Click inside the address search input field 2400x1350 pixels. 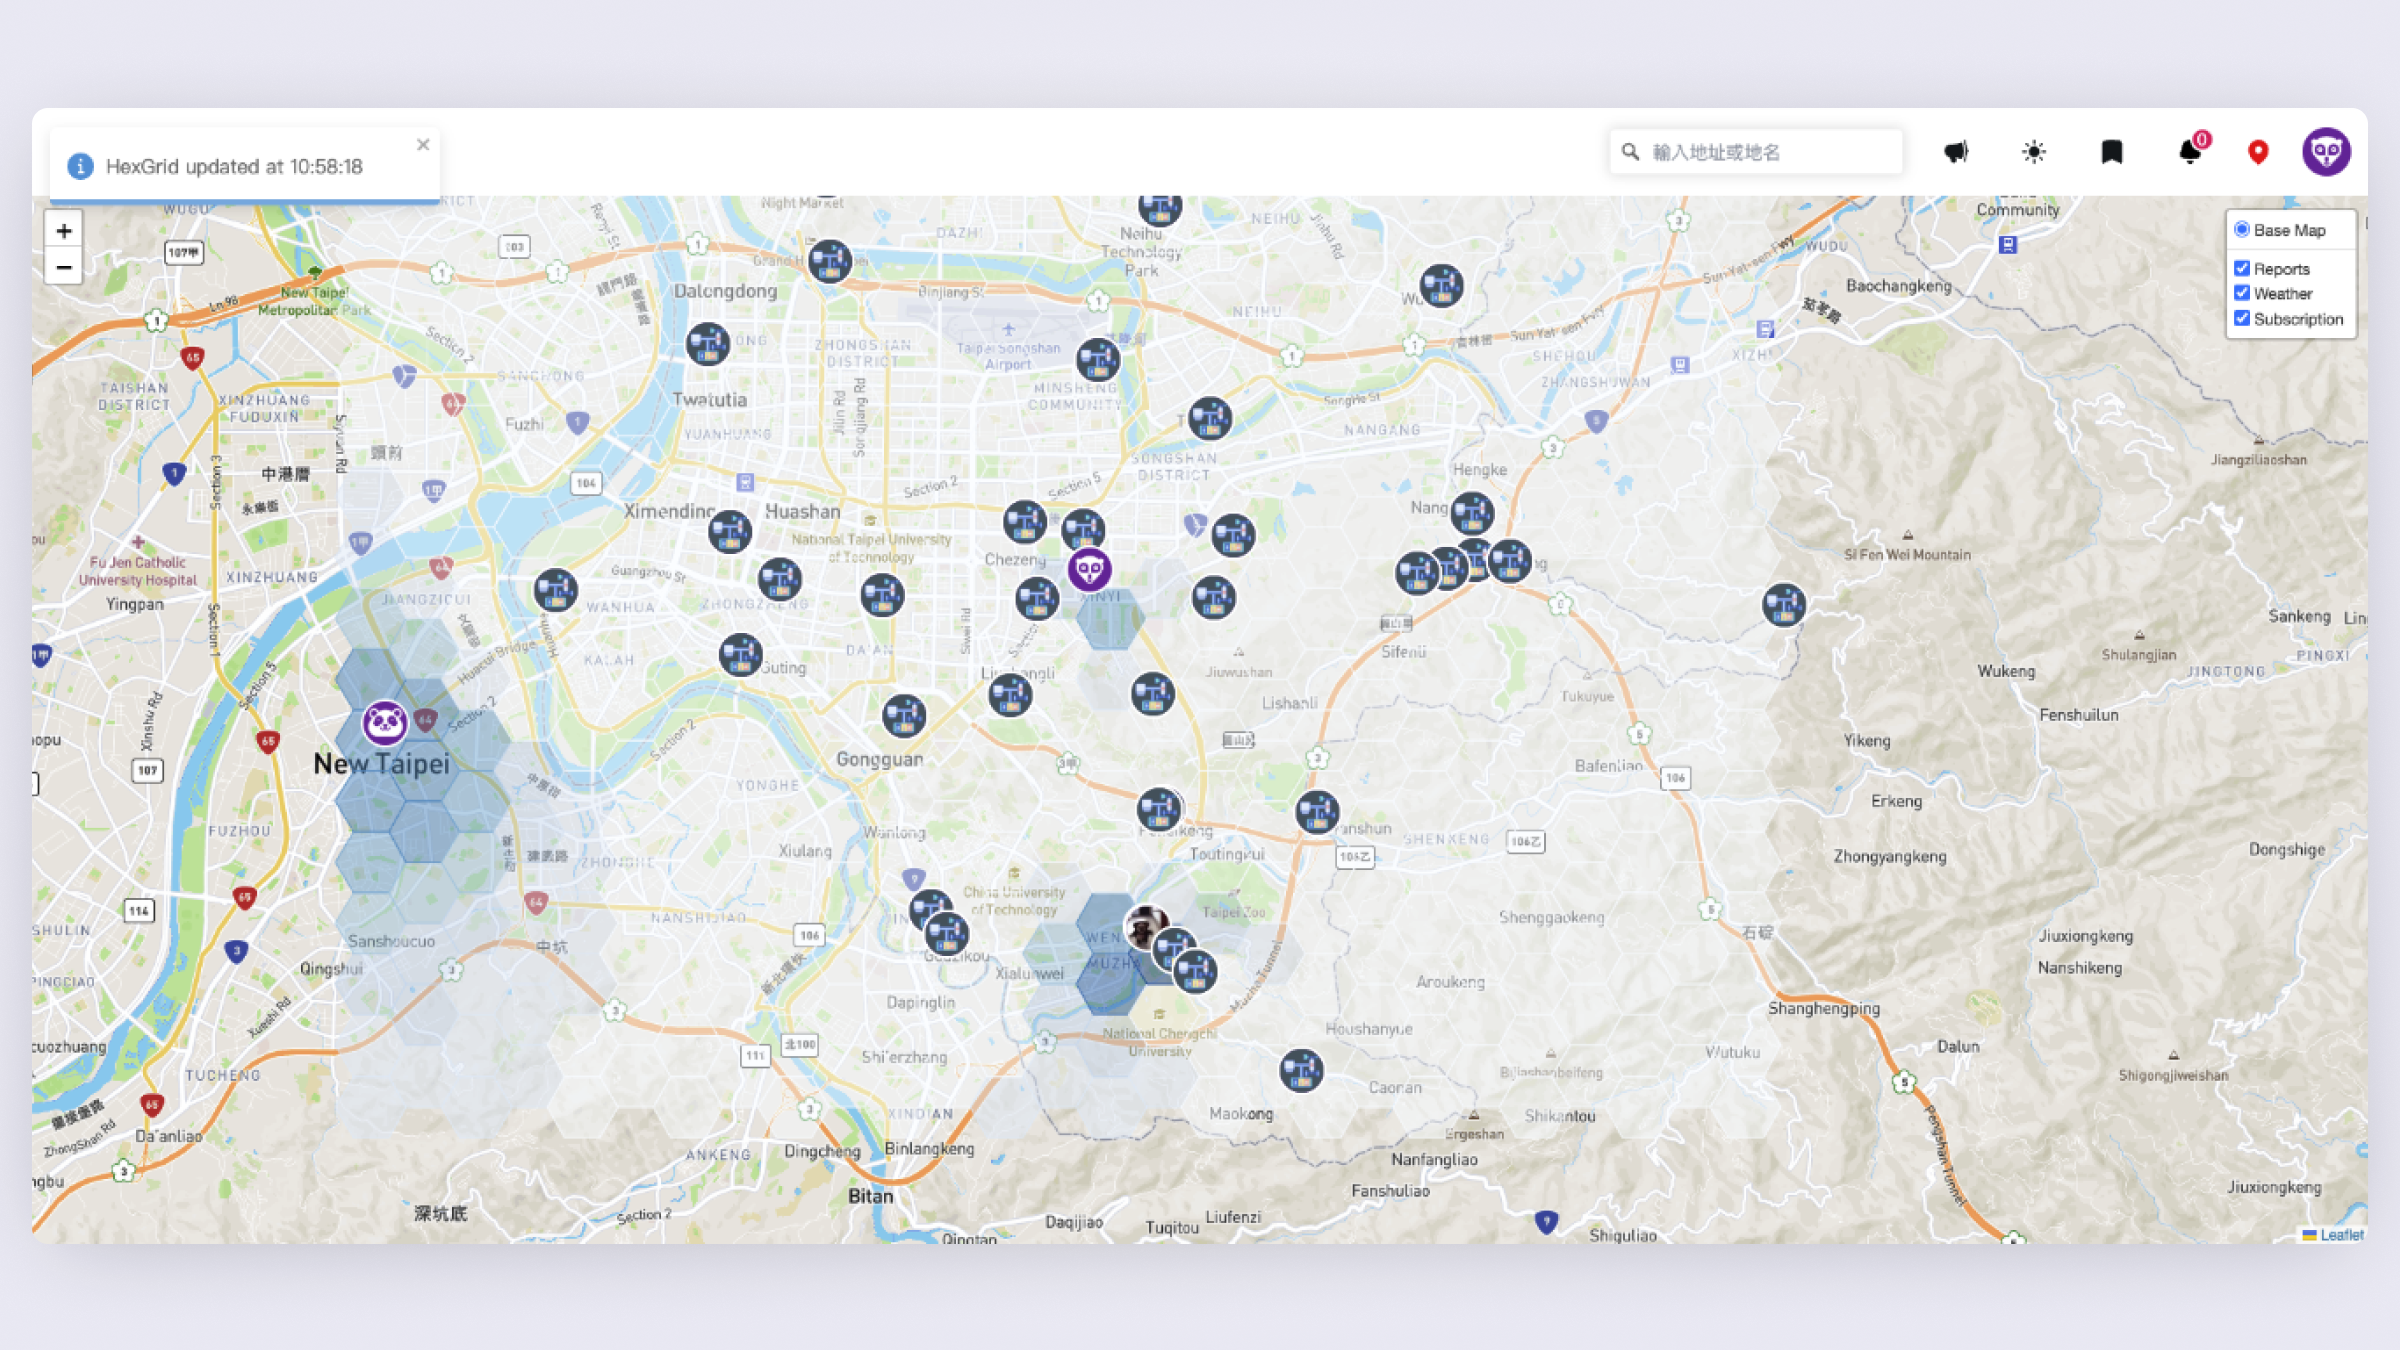point(1750,151)
